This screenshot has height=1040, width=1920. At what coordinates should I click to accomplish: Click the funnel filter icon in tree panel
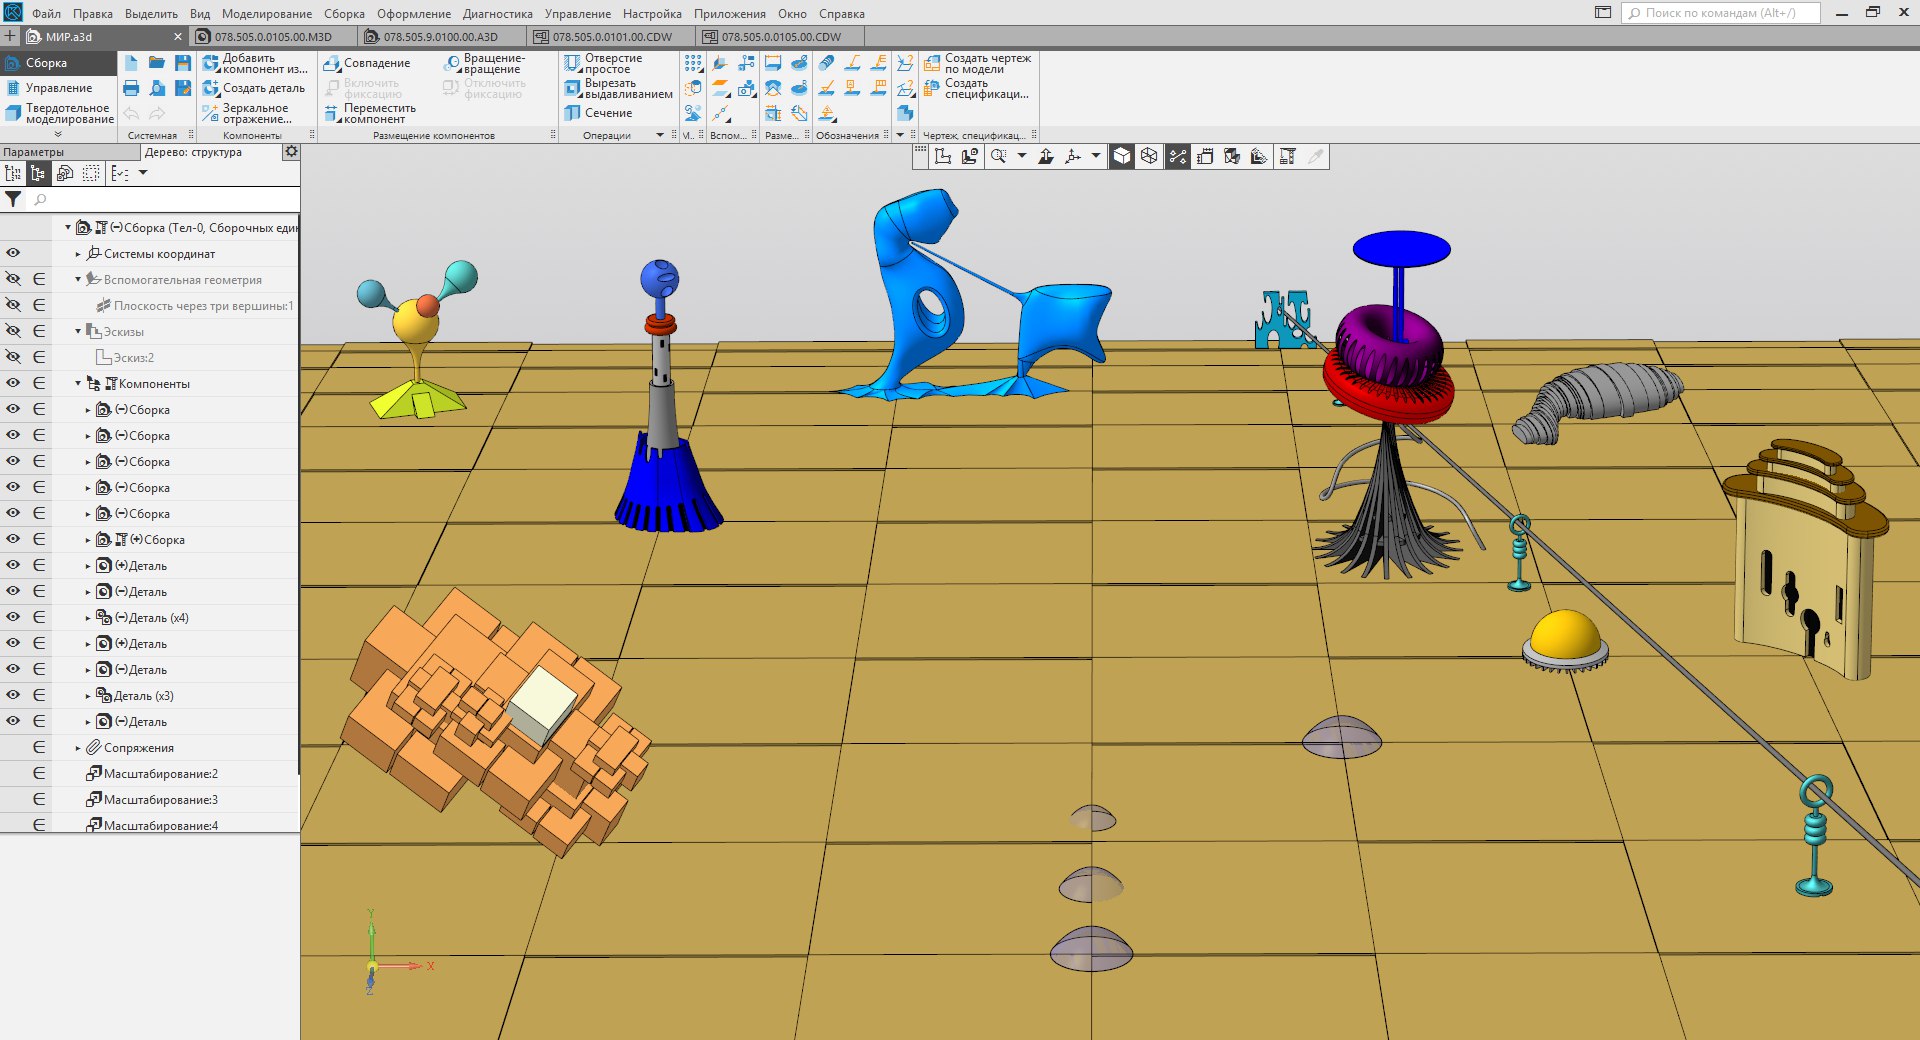tap(13, 199)
